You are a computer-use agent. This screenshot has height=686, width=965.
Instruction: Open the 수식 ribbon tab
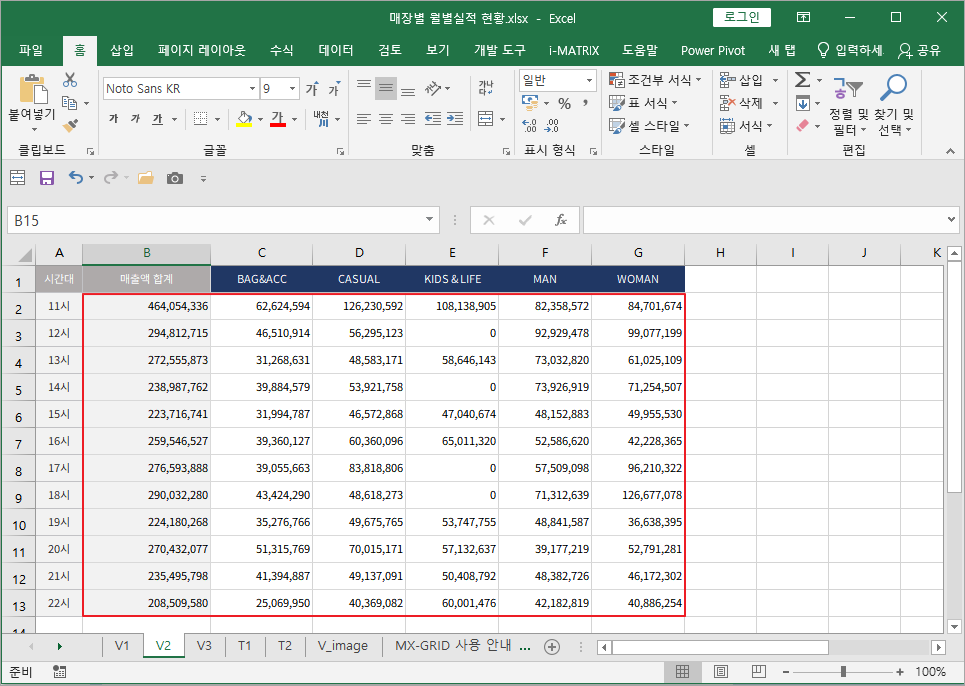(281, 50)
